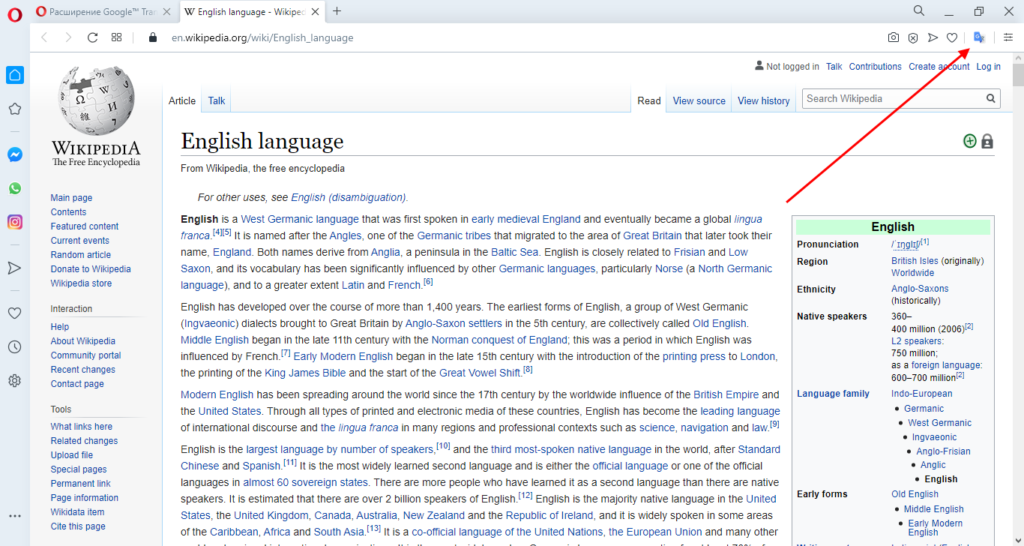Reload the current page
1024x546 pixels.
pyautogui.click(x=92, y=38)
